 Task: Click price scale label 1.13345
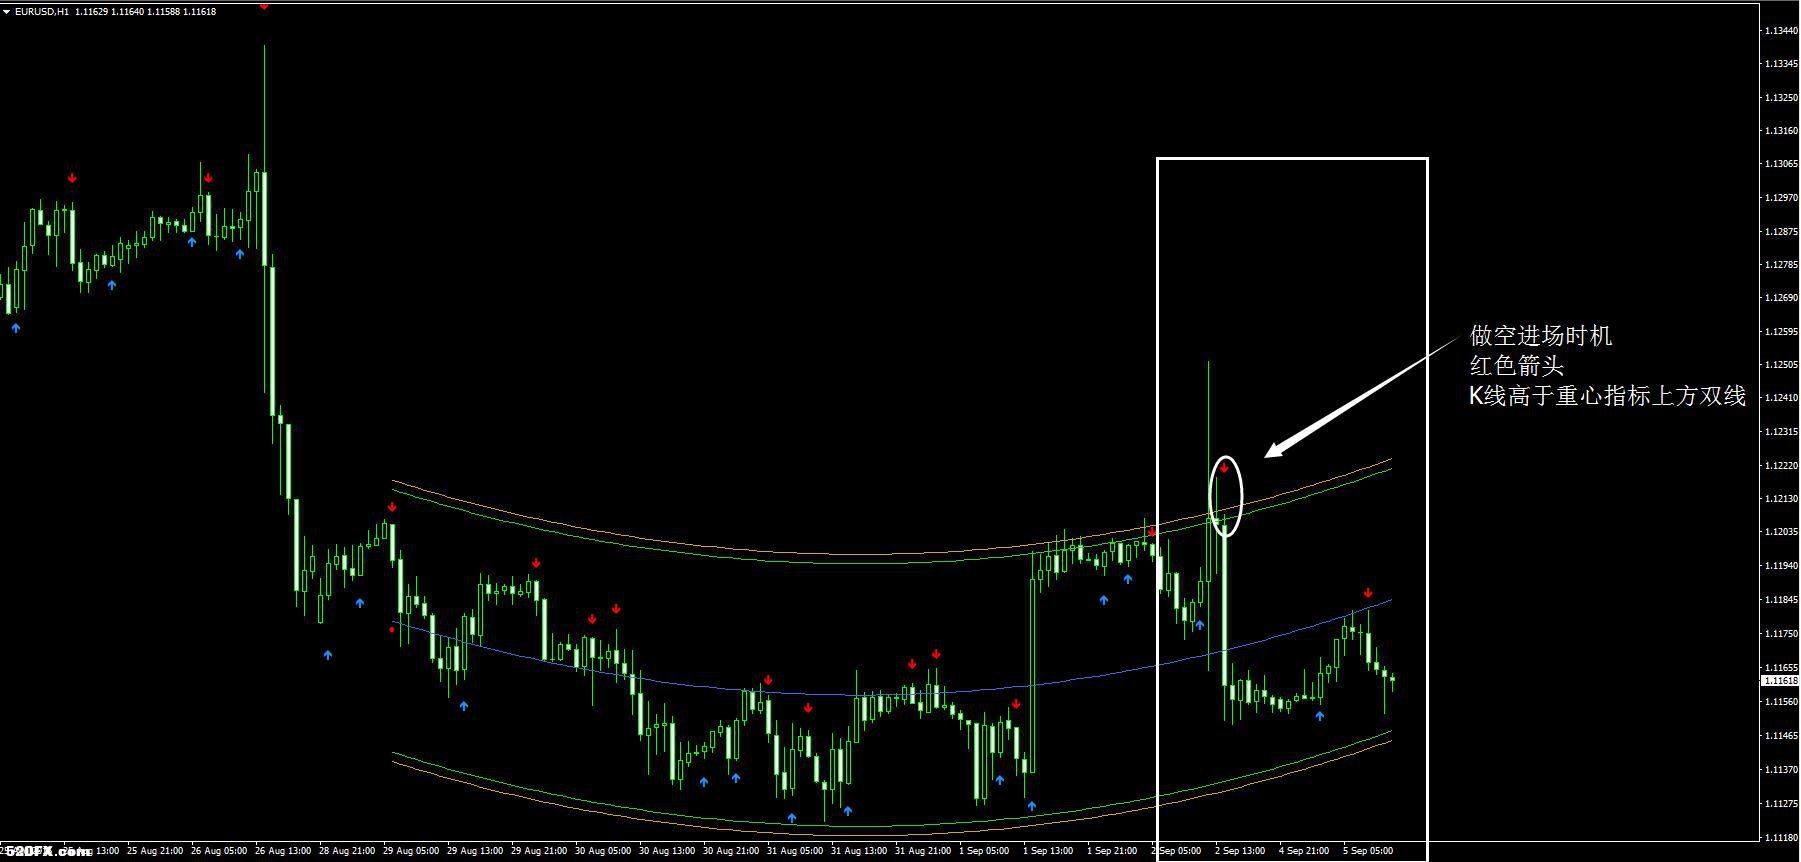(x=1780, y=64)
